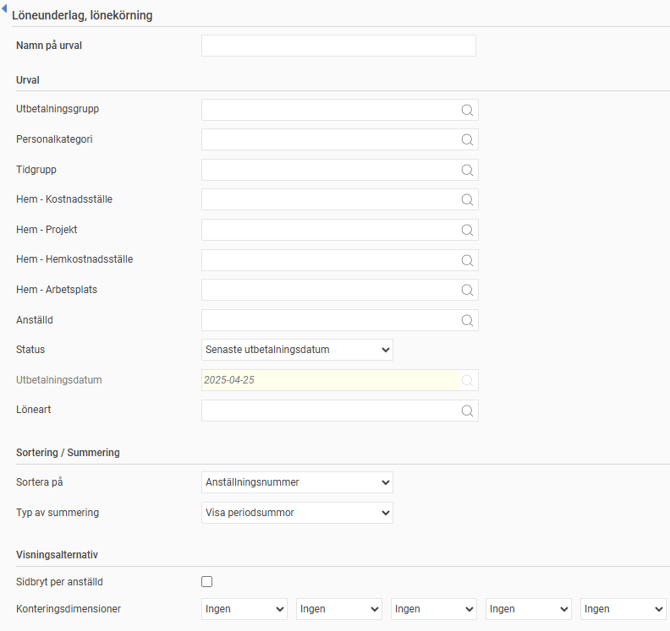This screenshot has height=631, width=670.
Task: Search Hem - Kostnadsställe values
Action: 467,200
